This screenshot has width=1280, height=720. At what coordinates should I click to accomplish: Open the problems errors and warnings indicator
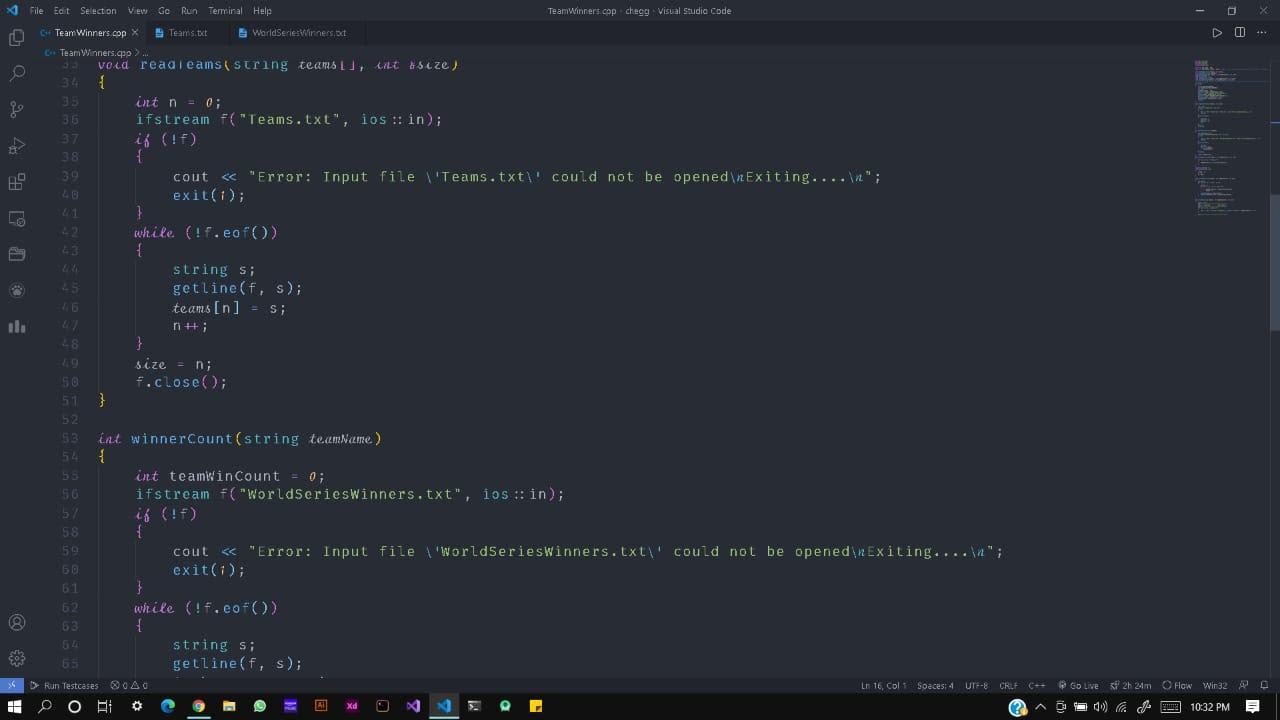(x=129, y=685)
